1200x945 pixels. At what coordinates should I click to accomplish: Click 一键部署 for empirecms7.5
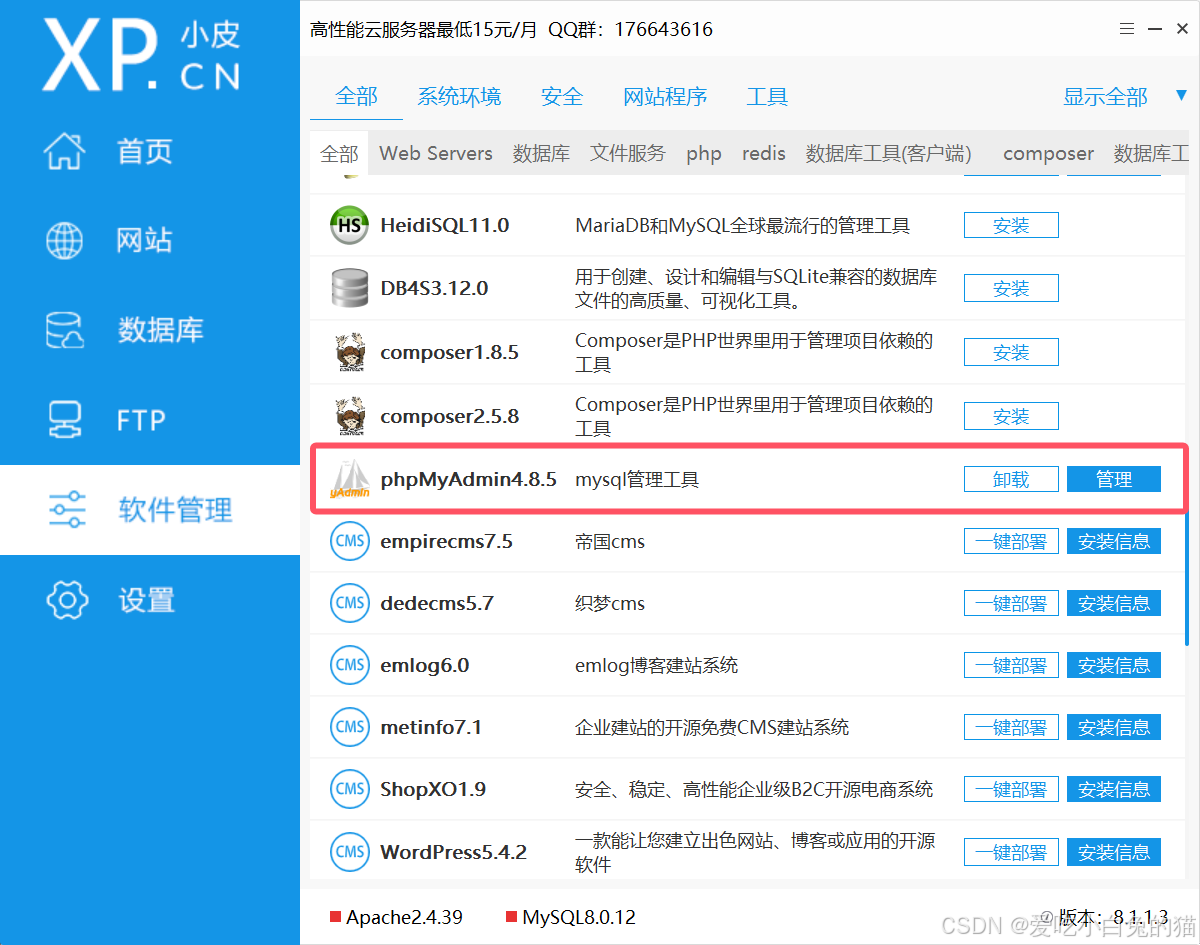point(1011,542)
